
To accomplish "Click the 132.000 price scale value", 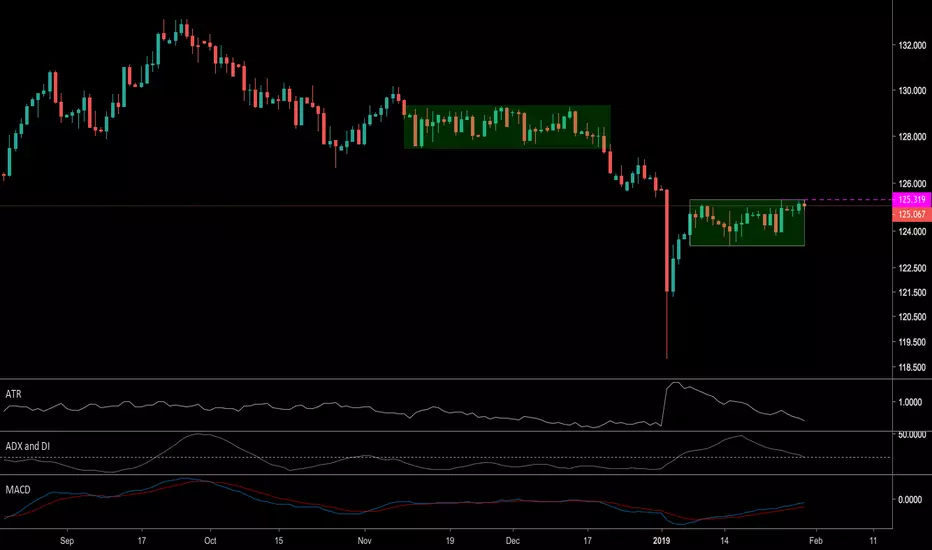I will tap(912, 45).
